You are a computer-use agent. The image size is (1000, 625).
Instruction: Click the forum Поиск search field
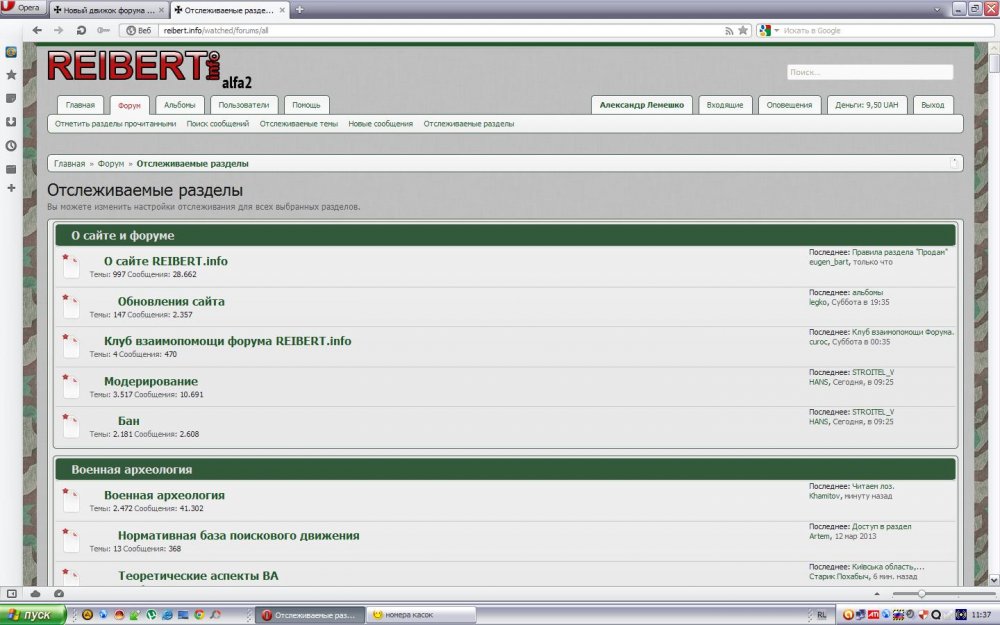tap(869, 72)
